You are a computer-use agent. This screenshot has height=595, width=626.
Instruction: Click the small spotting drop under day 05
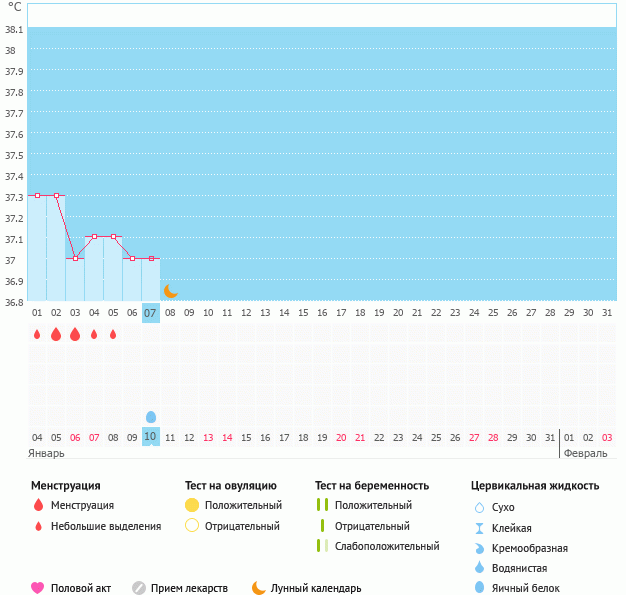(113, 334)
